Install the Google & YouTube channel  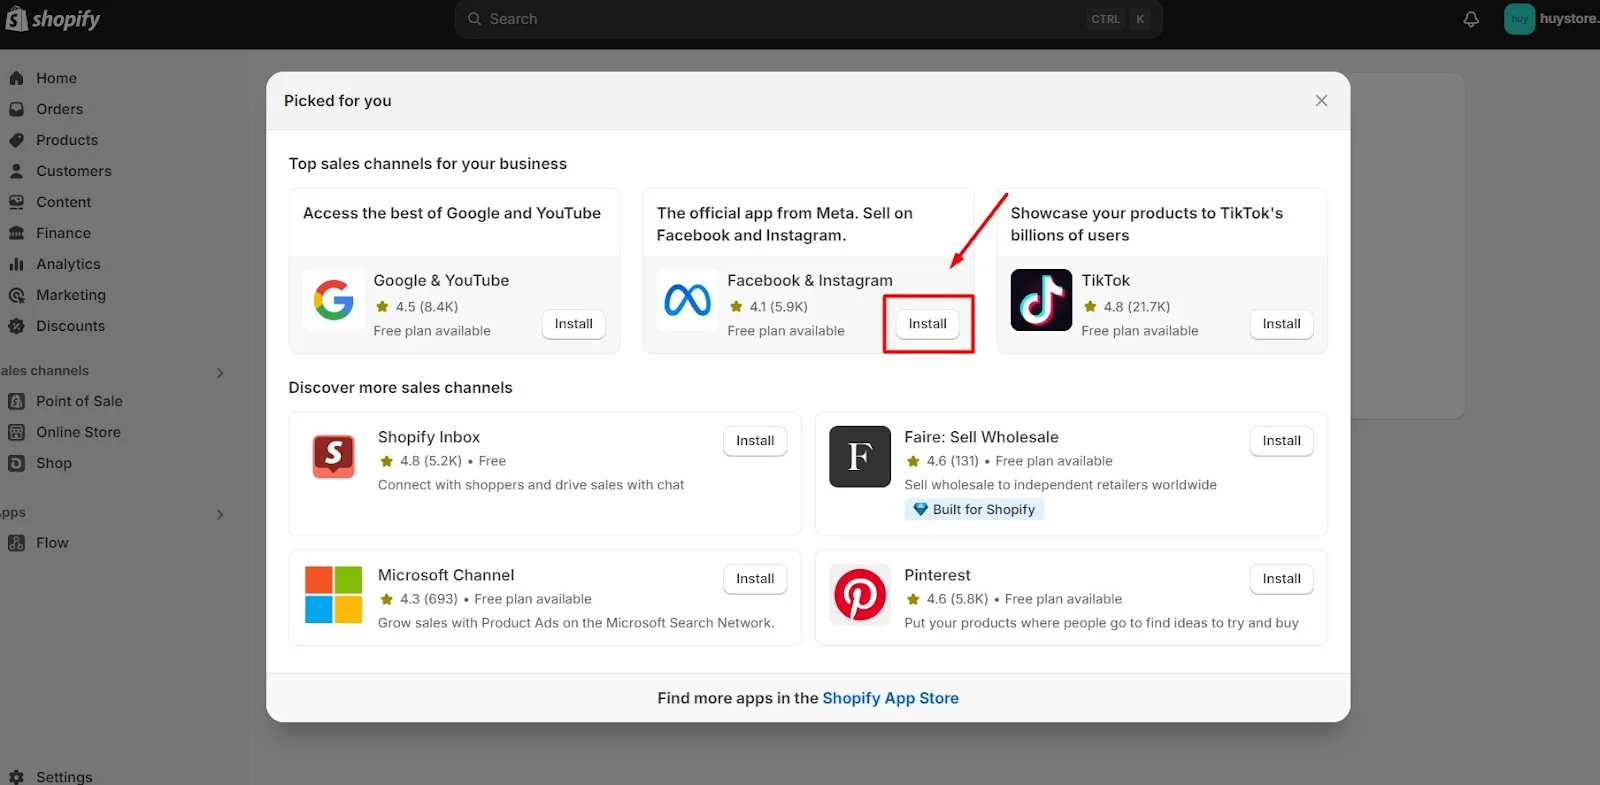coord(574,324)
